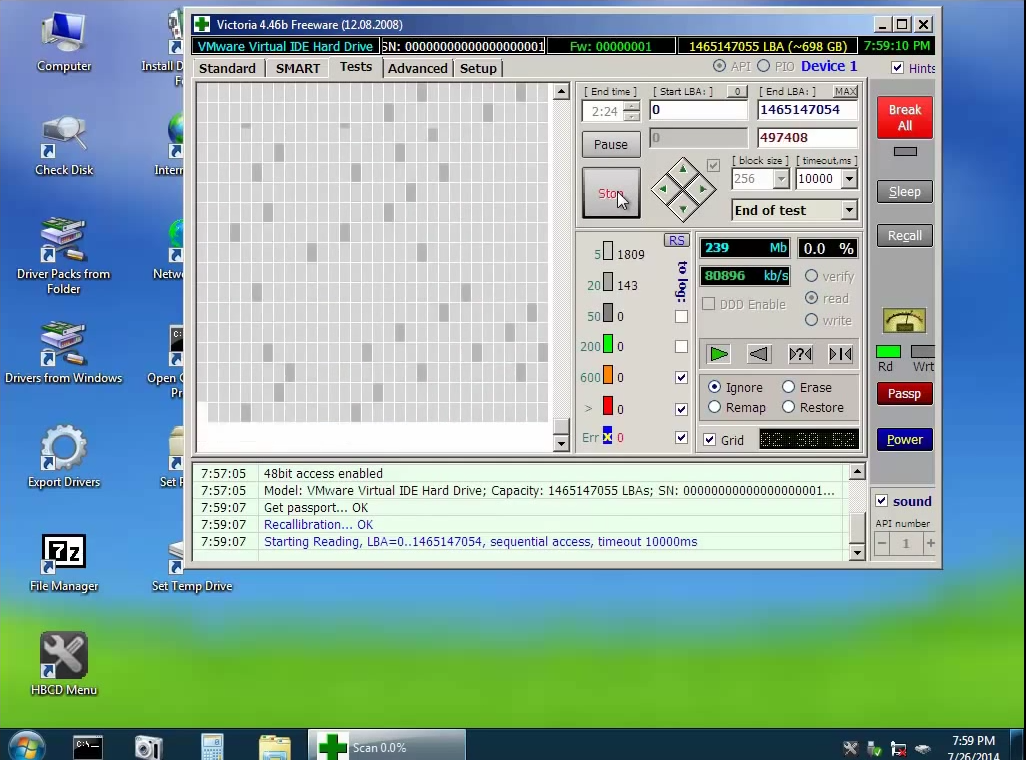Toggle the log checkbox for 50 ms blocks
The height and width of the screenshot is (760, 1026).
[681, 316]
